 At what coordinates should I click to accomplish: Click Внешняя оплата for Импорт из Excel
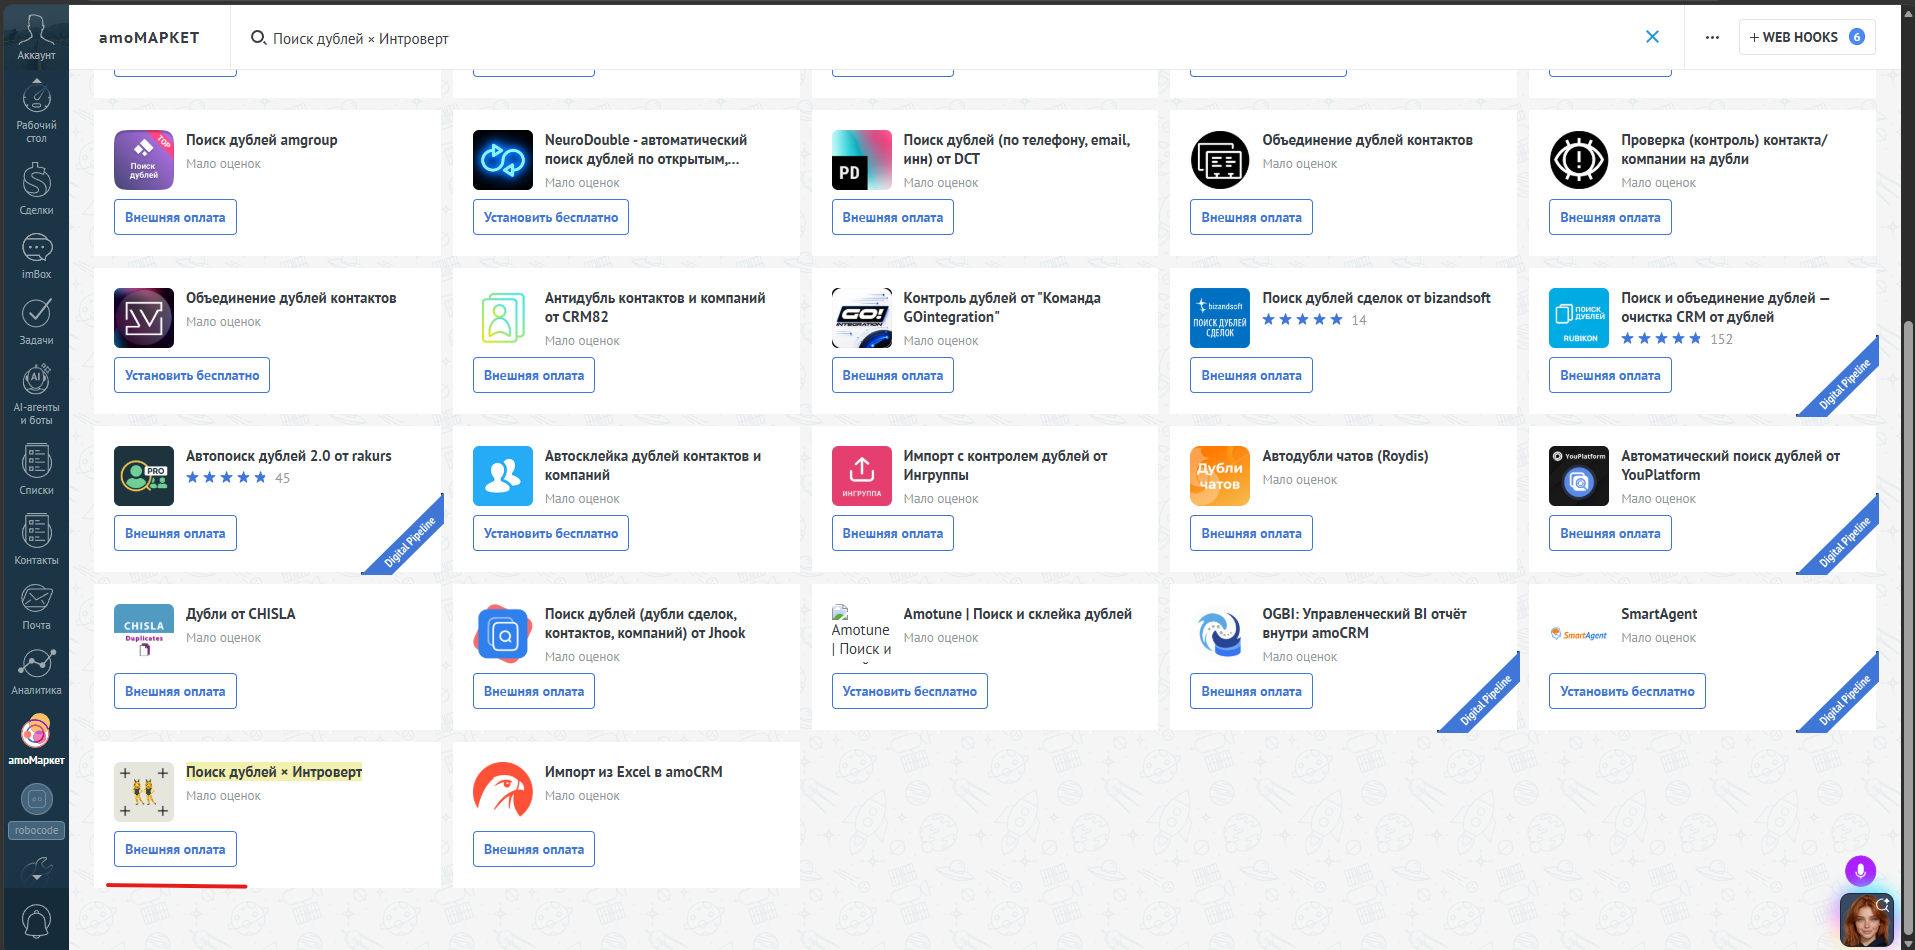534,849
